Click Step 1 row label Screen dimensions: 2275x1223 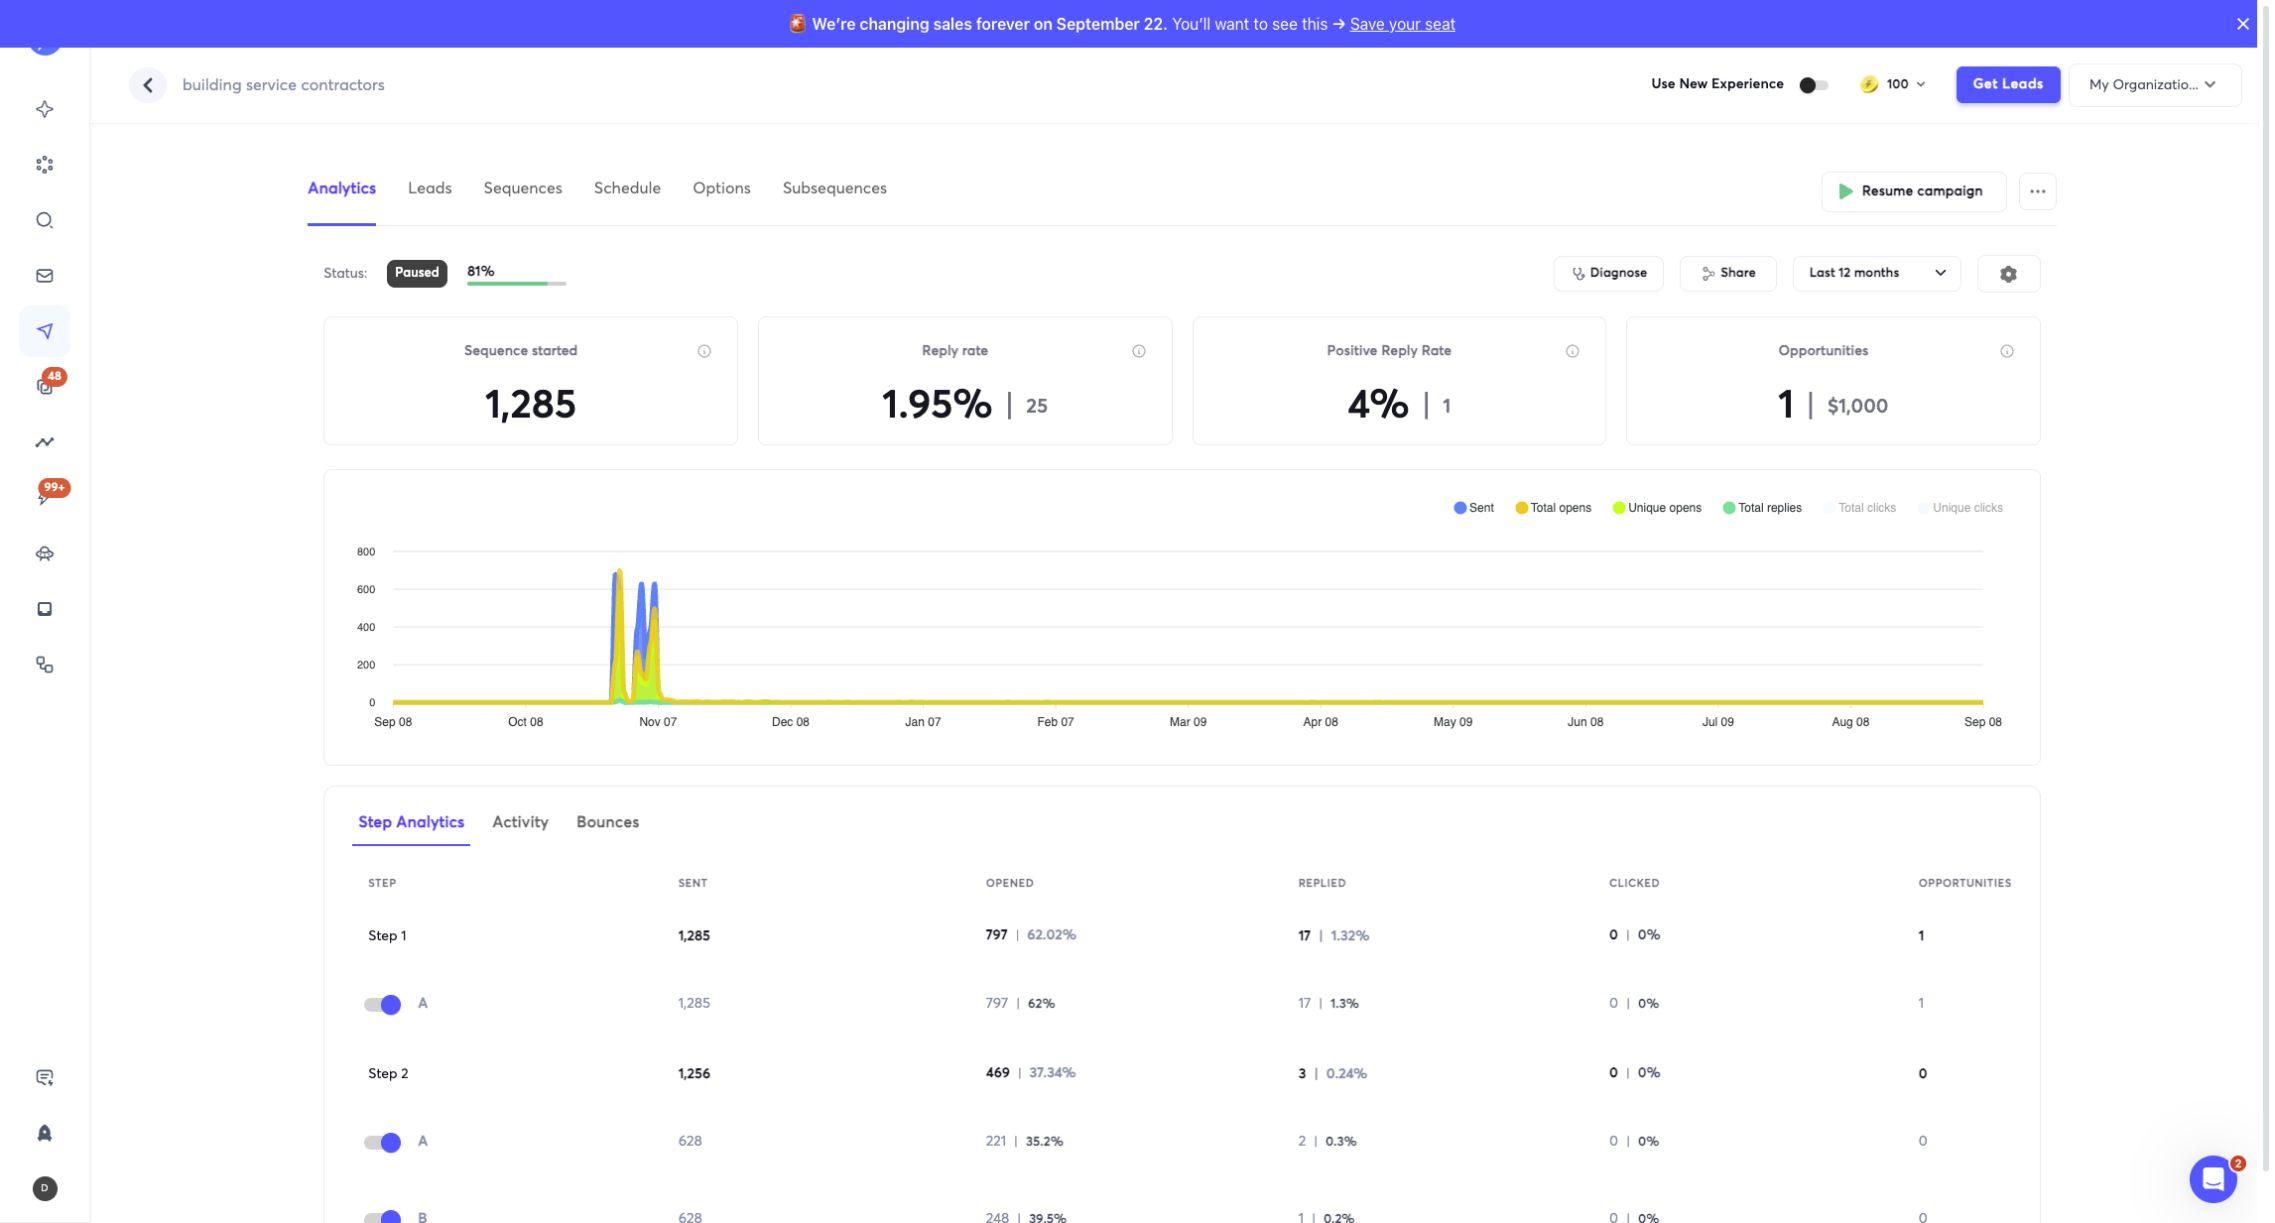pyautogui.click(x=387, y=936)
